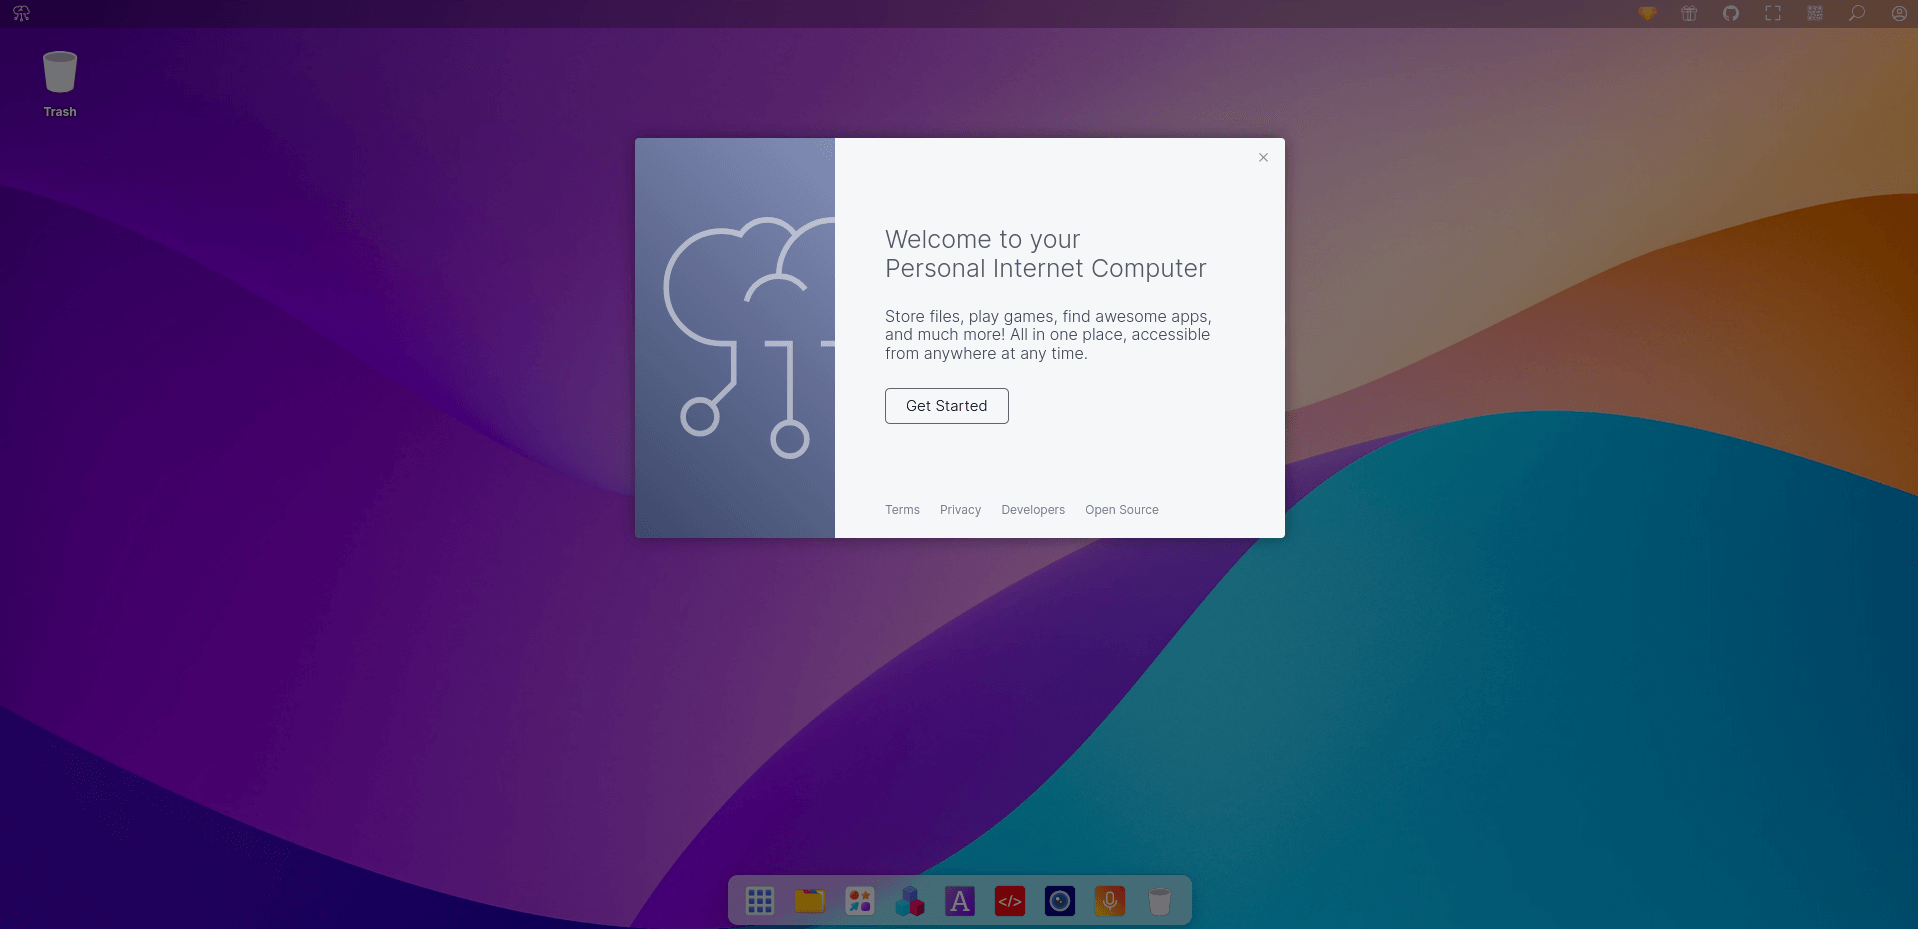Screen dimensions: 1918x929
Task: Open search with the magnifier icon
Action: point(1856,13)
